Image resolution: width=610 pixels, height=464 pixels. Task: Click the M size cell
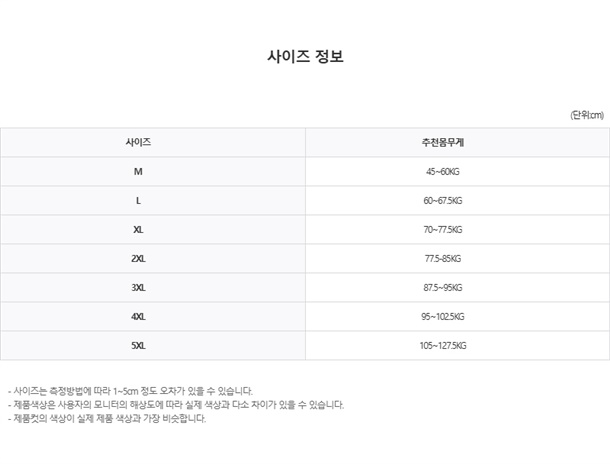click(139, 171)
